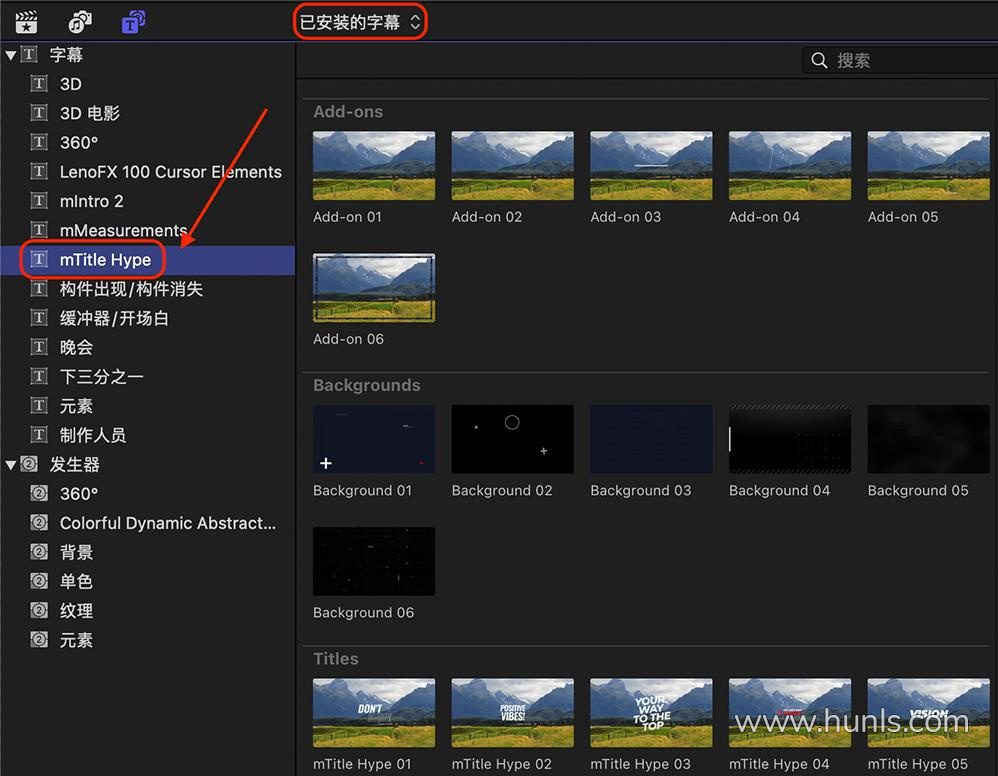This screenshot has width=998, height=776.
Task: Select the Add-on 05 thumbnail
Action: 929,166
